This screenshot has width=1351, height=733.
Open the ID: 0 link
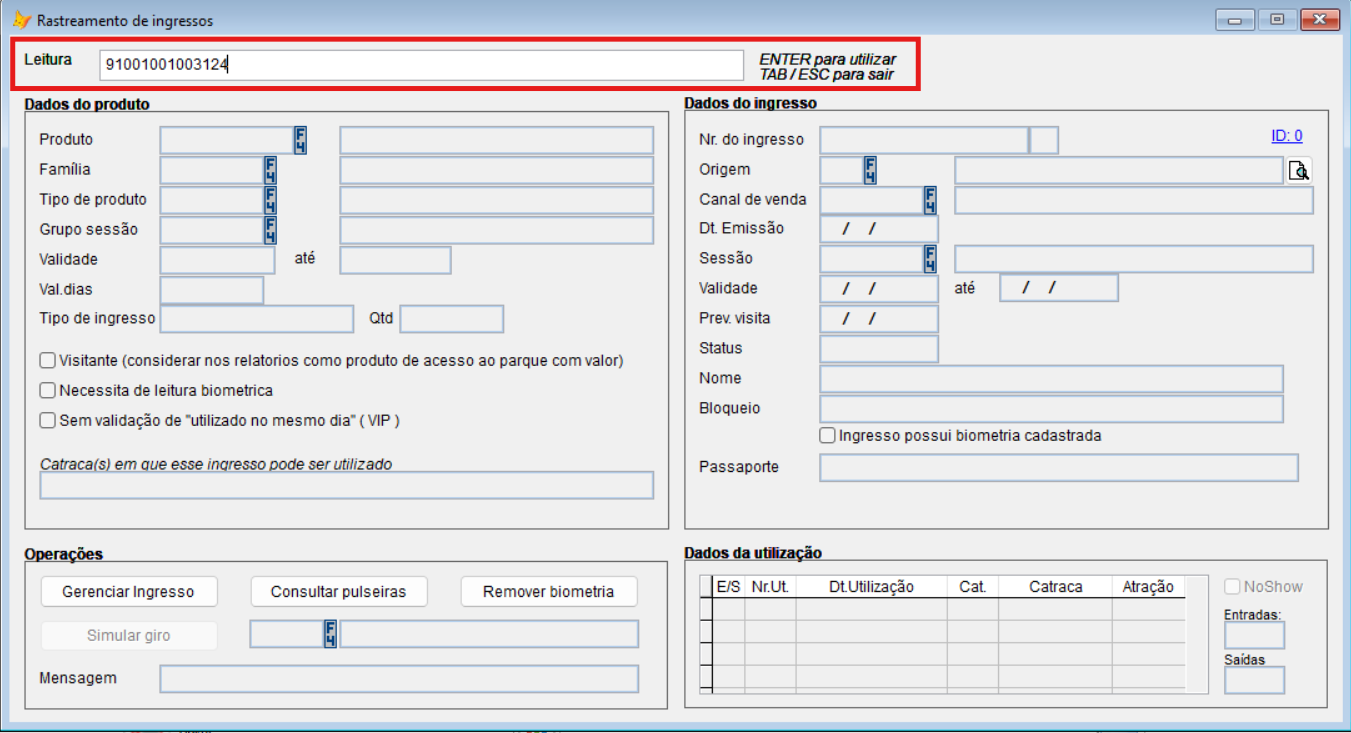coord(1286,137)
